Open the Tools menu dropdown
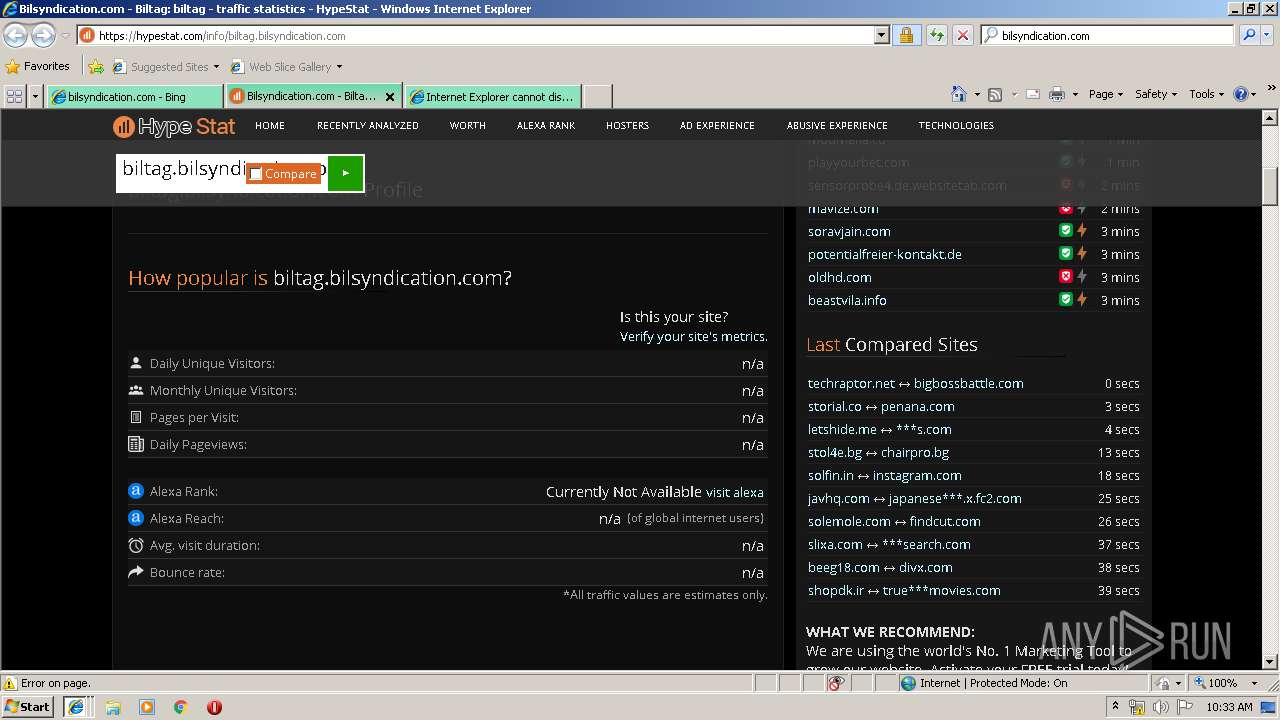The image size is (1280, 720). pyautogui.click(x=1206, y=94)
